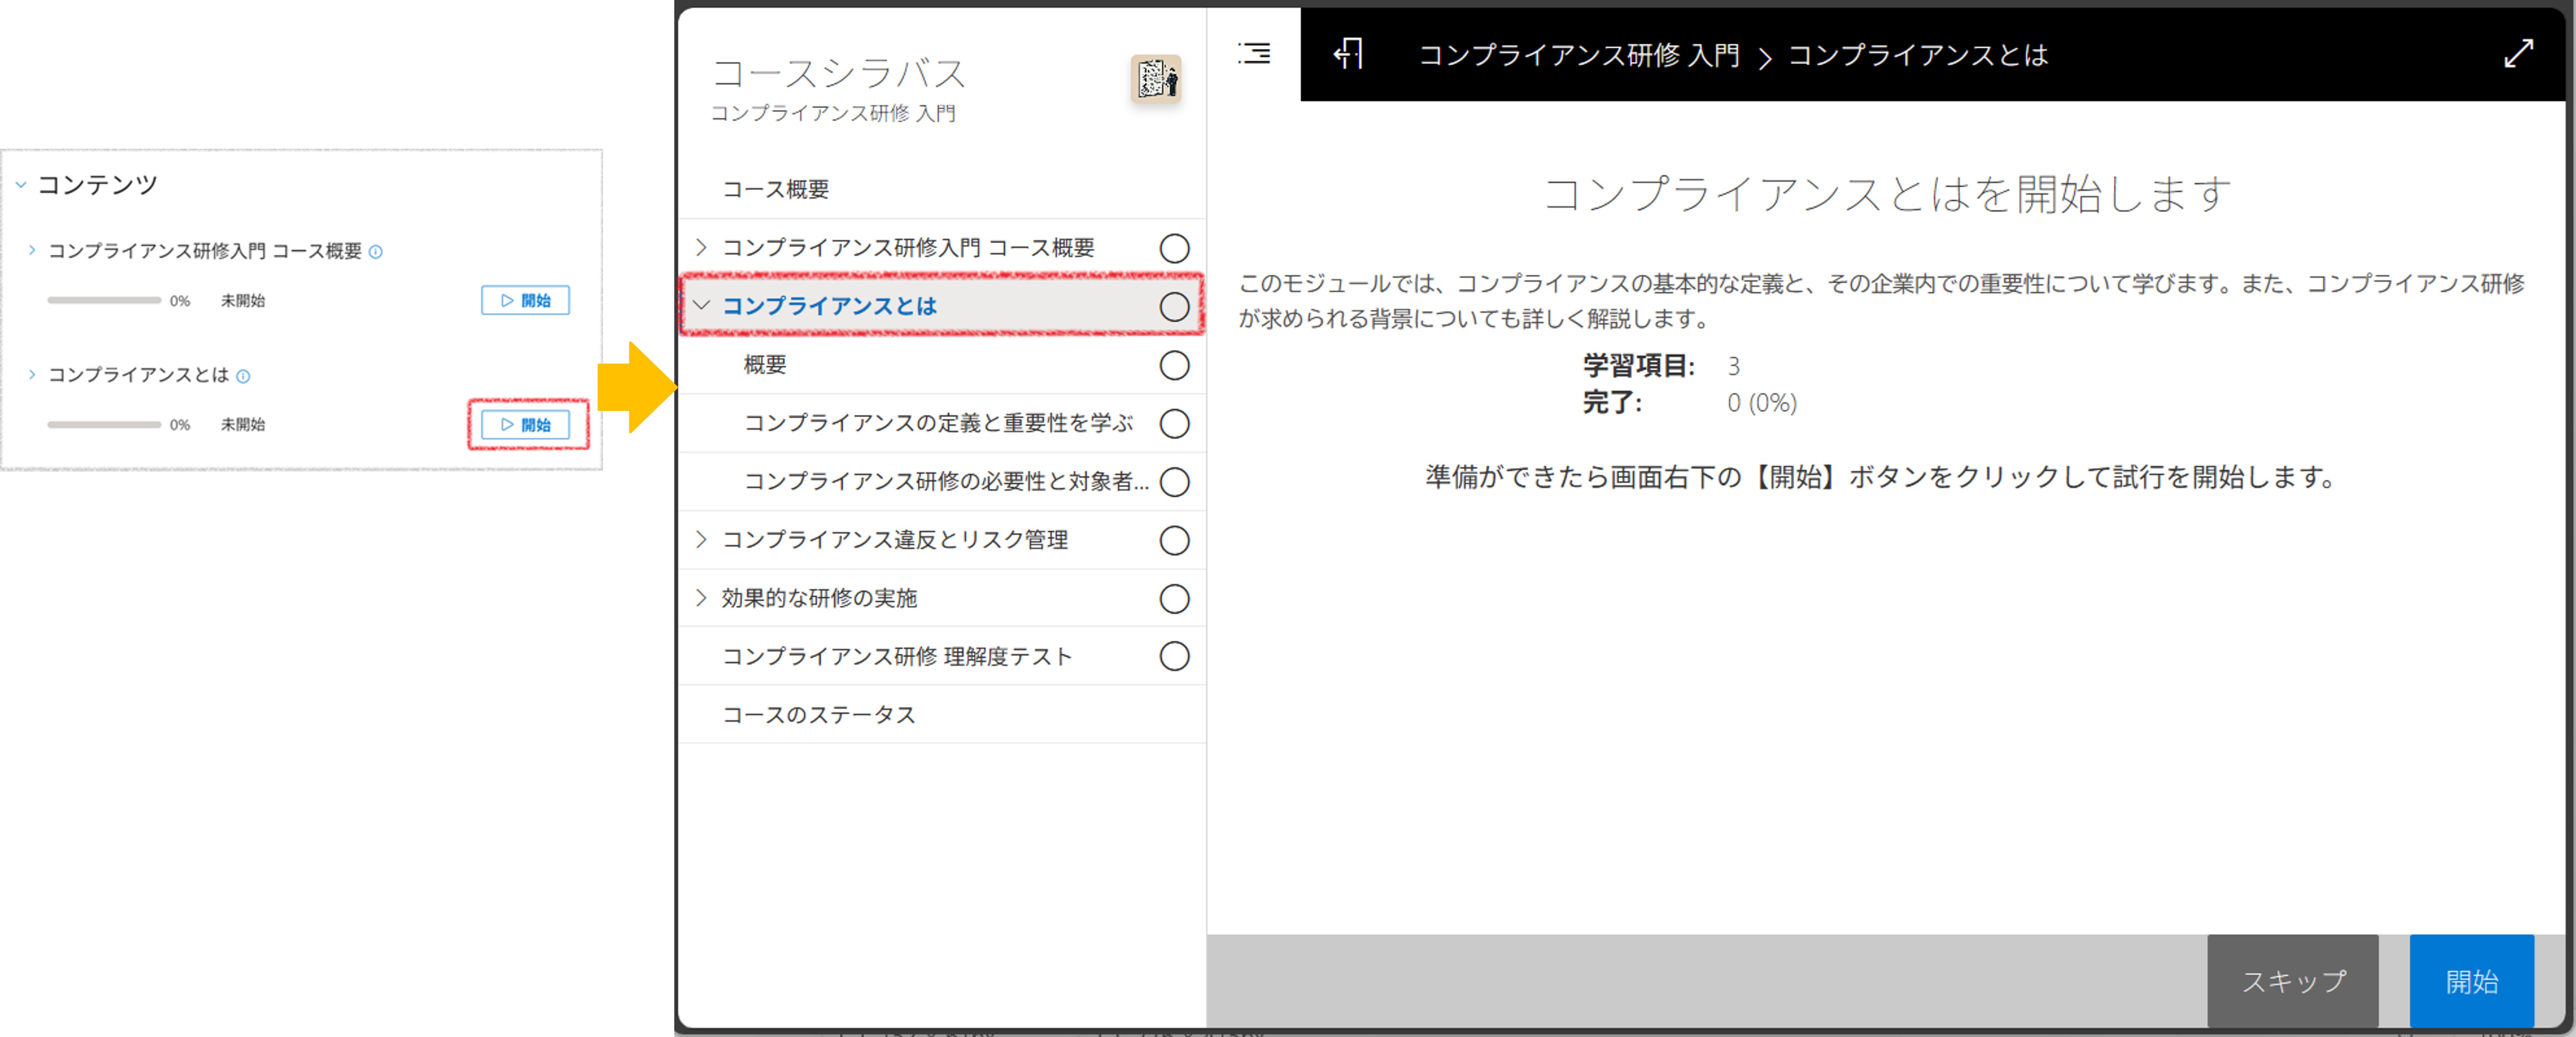Click コンプライアンス研修 入門 breadcrumb link
This screenshot has width=2576, height=1037.
[1579, 55]
